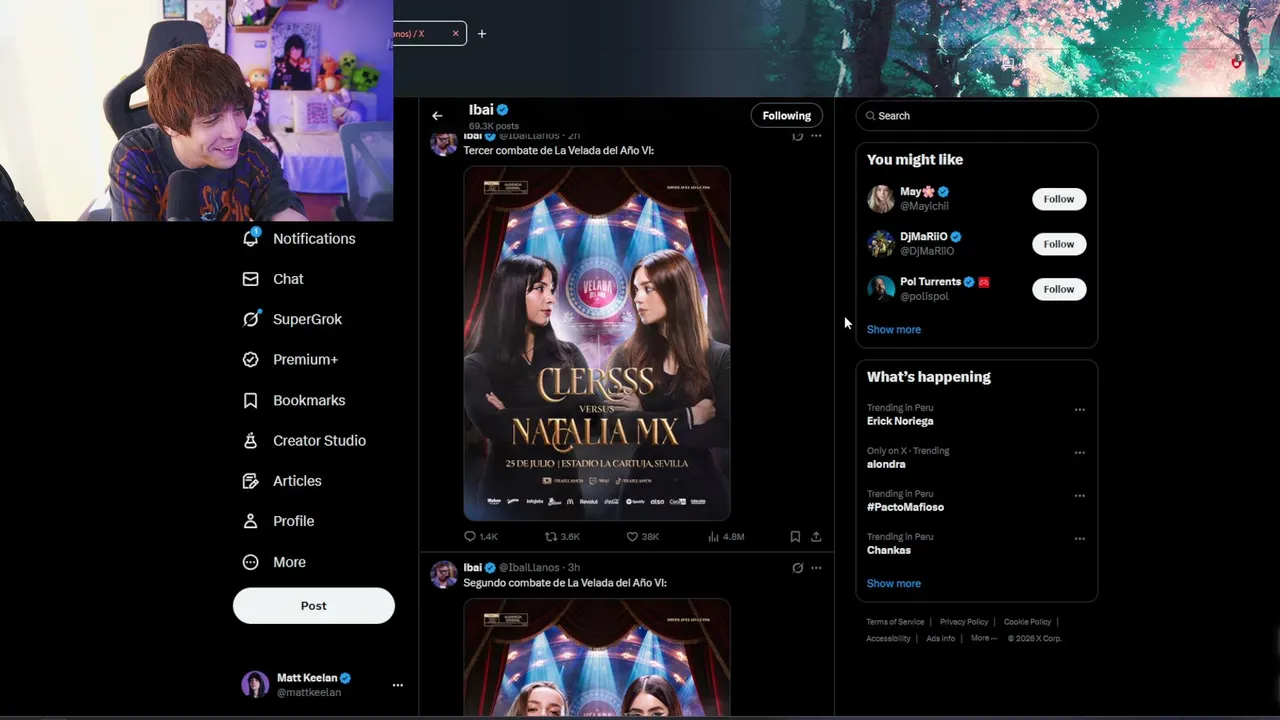
Task: Open Grok icon on Tercer combate post
Action: [797, 135]
